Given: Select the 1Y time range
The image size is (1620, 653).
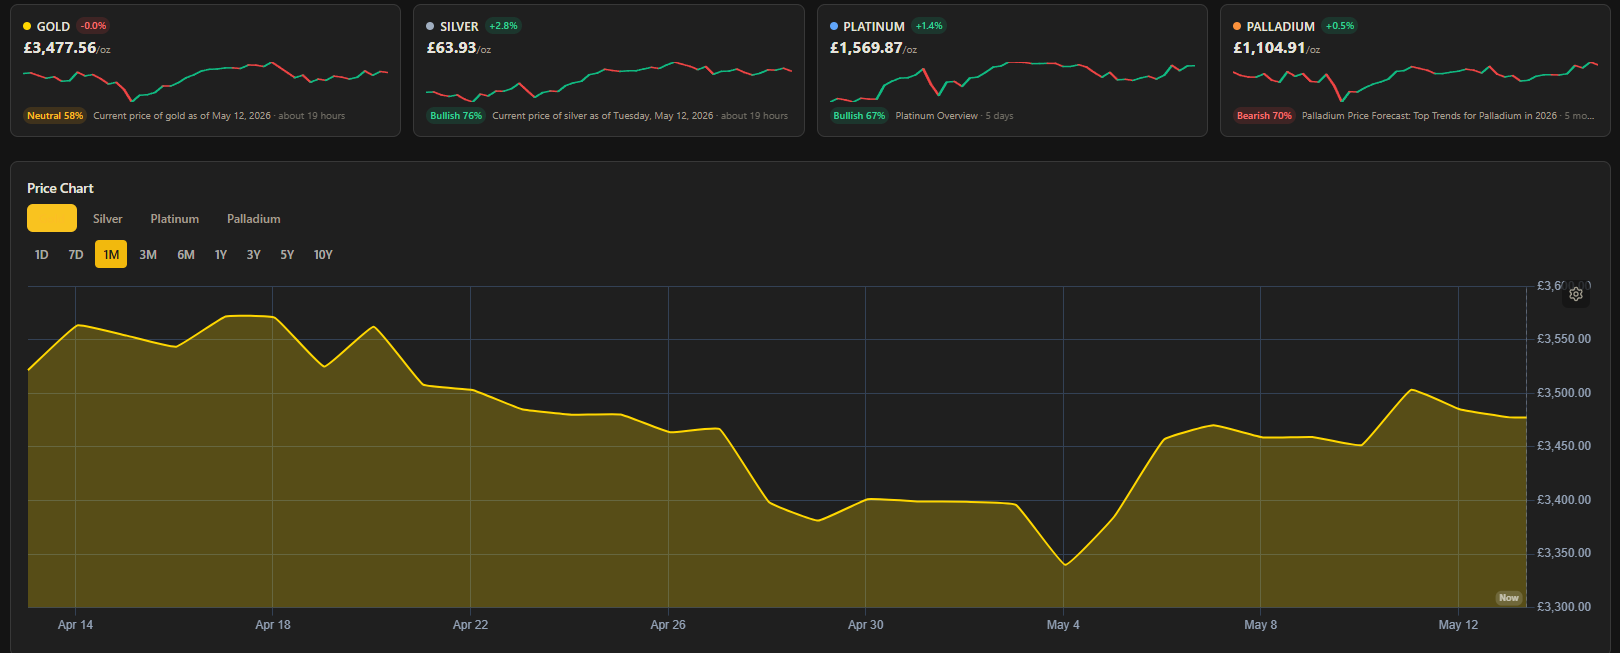Looking at the screenshot, I should tap(221, 255).
